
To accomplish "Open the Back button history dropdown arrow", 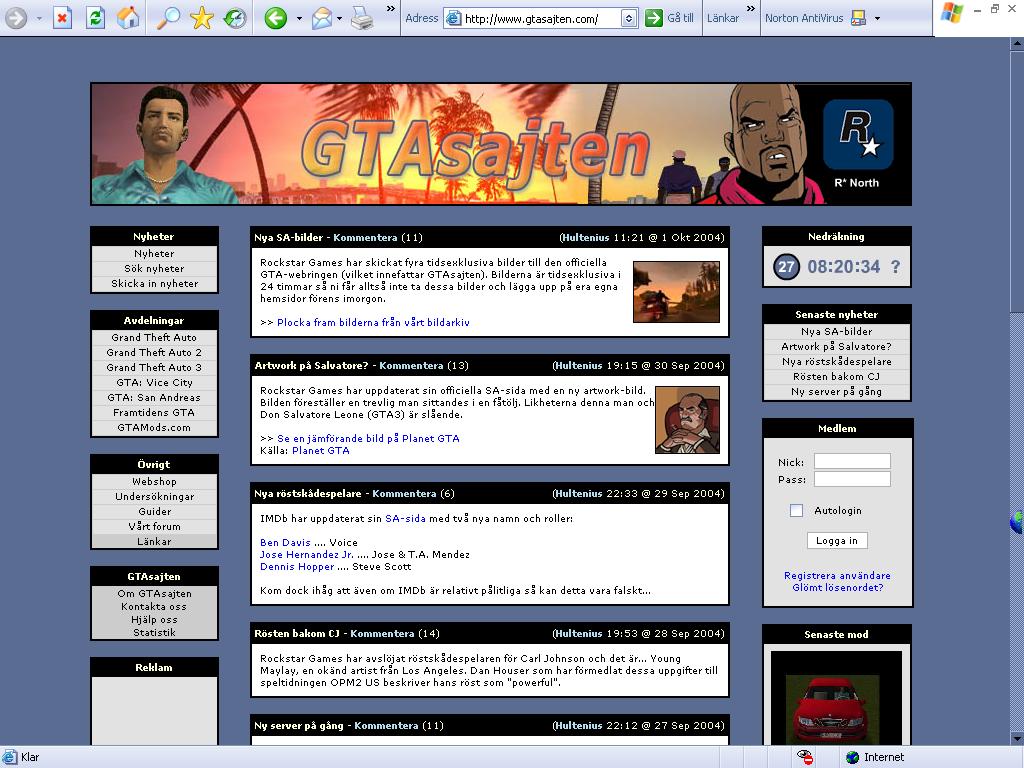I will (x=299, y=18).
